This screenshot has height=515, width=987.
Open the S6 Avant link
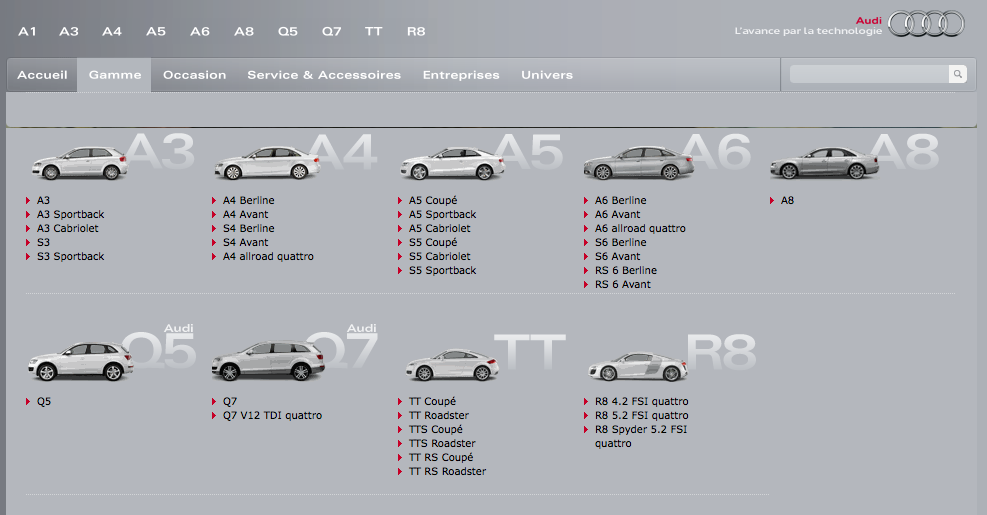(x=618, y=256)
